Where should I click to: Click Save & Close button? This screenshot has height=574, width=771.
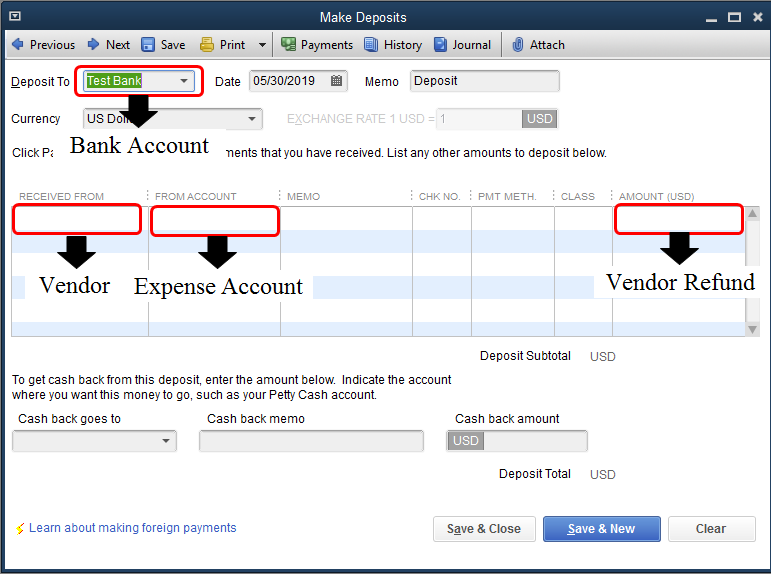pos(484,529)
